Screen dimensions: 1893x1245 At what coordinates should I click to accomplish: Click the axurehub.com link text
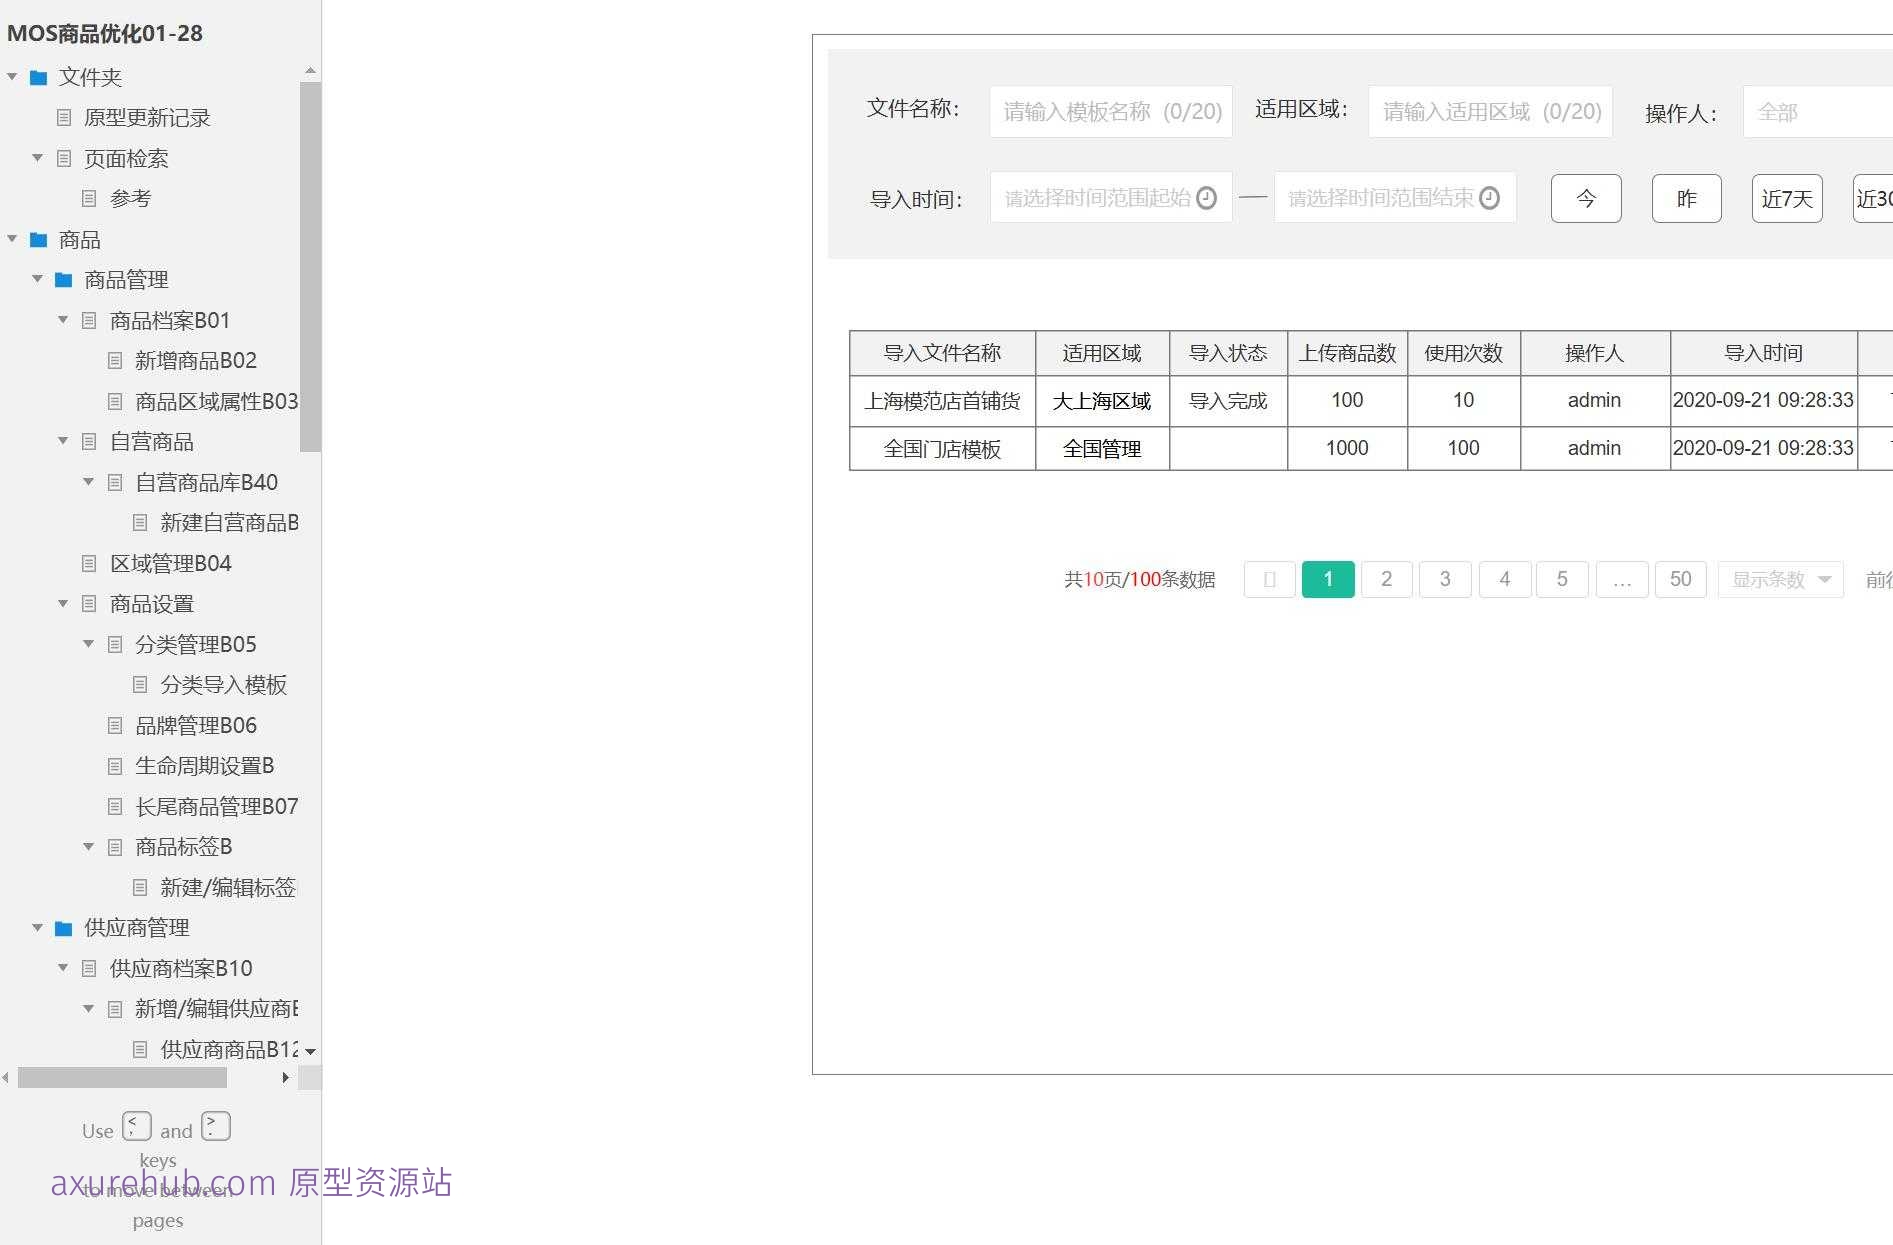click(x=162, y=1183)
